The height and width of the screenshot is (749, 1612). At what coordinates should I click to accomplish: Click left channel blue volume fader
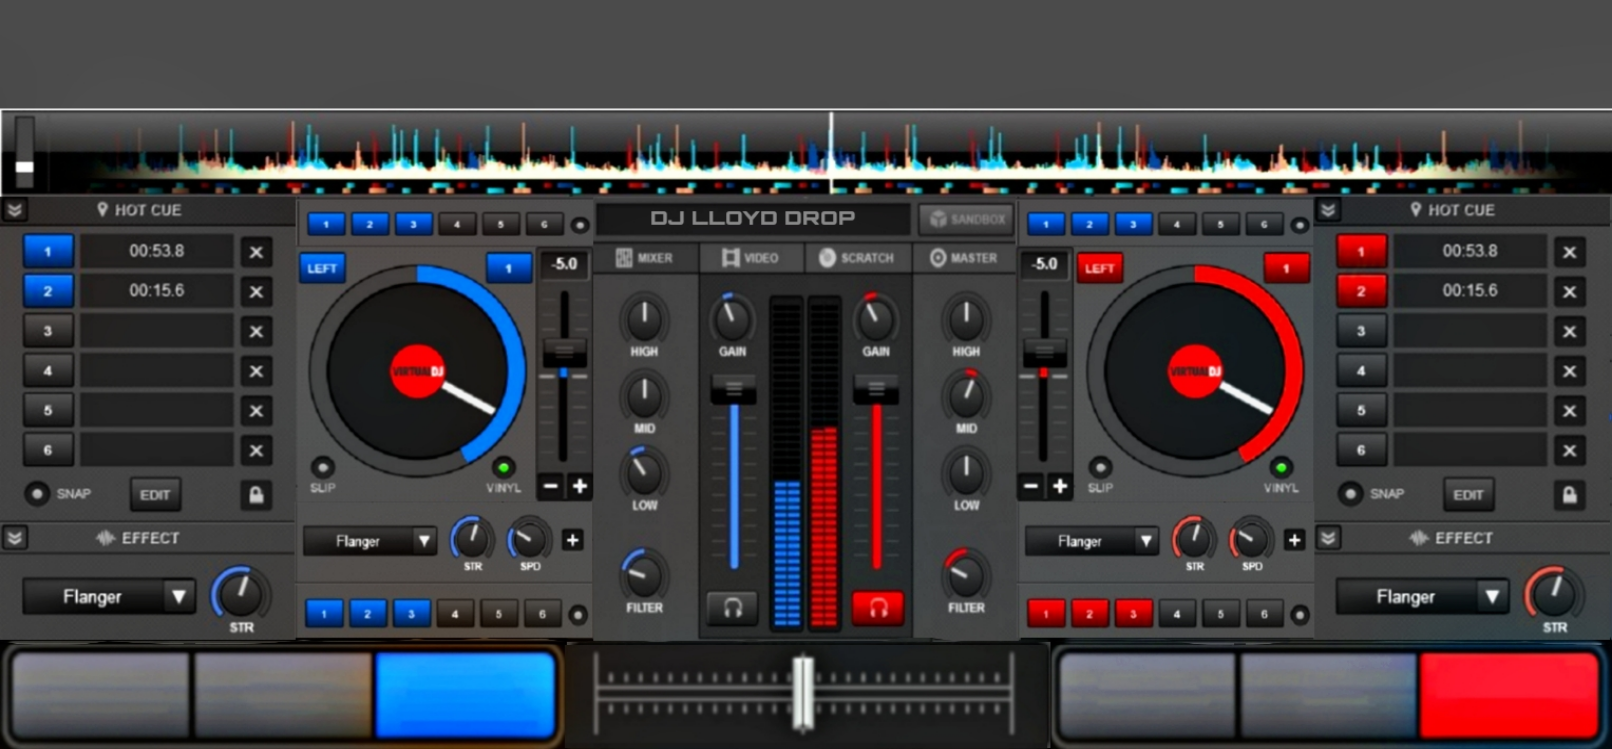[x=733, y=389]
